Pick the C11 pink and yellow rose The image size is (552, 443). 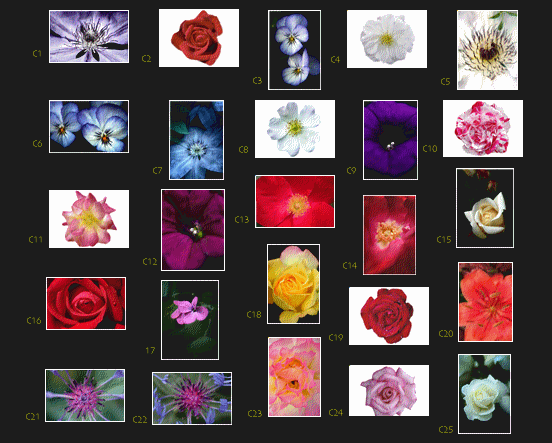tap(89, 219)
